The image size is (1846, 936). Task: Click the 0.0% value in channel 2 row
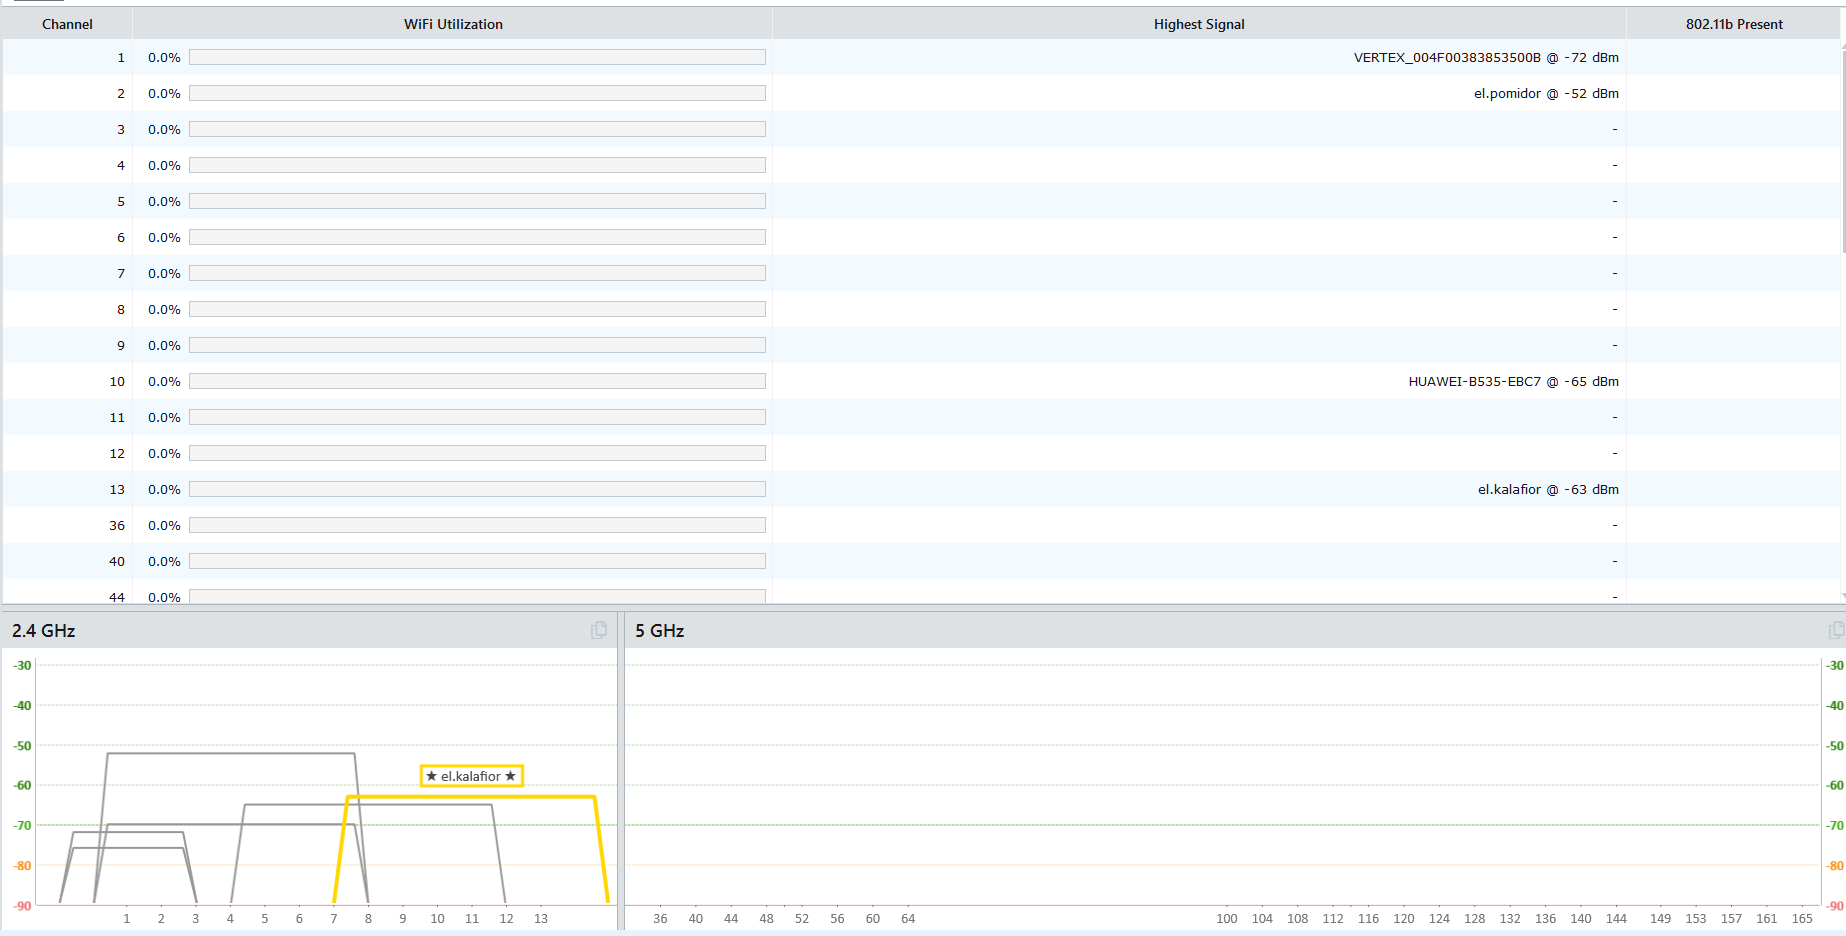164,93
